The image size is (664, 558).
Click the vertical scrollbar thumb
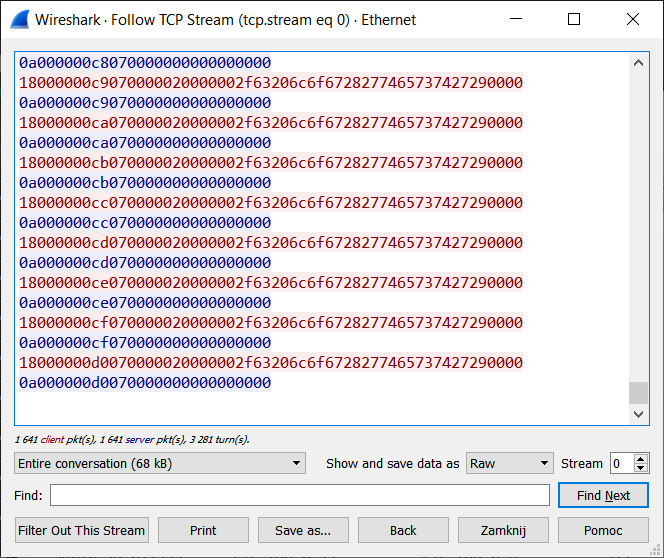(638, 392)
